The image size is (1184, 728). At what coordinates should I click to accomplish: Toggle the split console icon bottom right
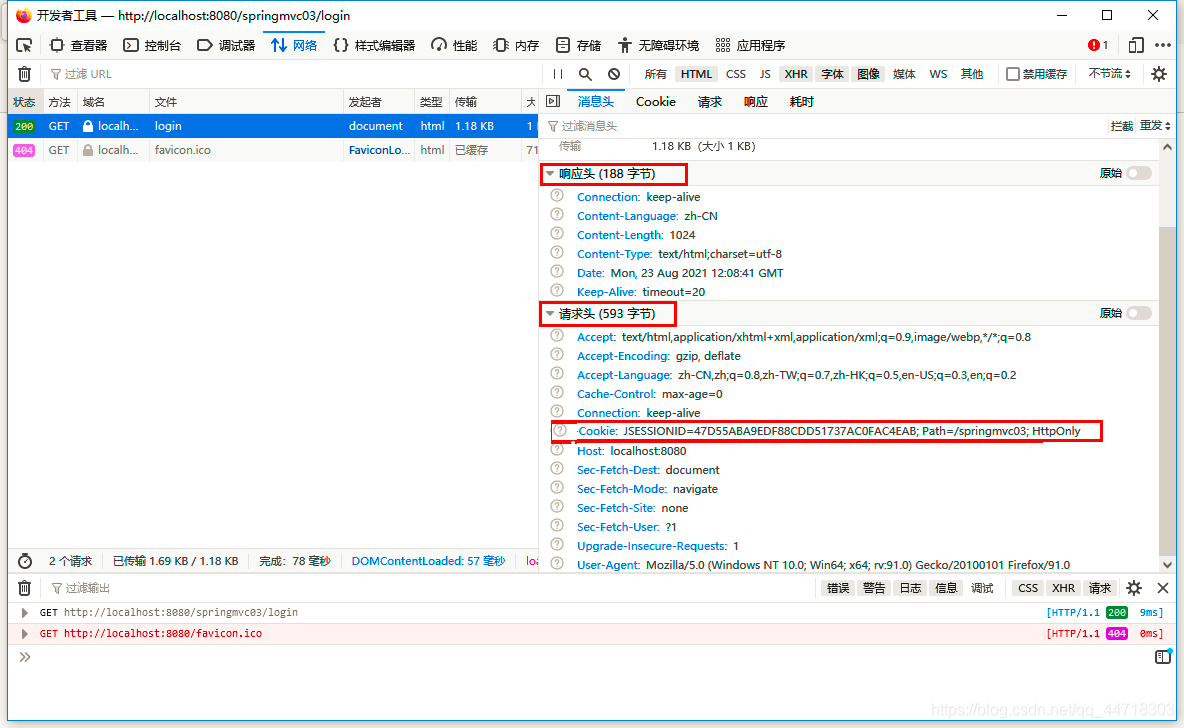pos(1162,657)
